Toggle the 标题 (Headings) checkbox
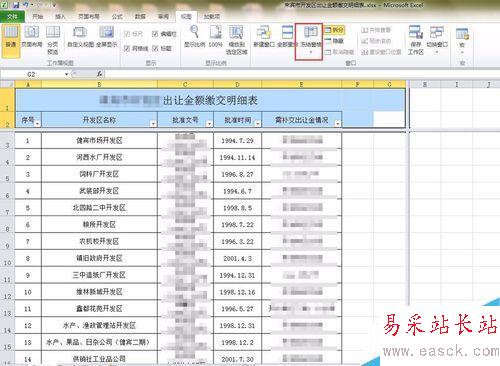 (x=155, y=48)
